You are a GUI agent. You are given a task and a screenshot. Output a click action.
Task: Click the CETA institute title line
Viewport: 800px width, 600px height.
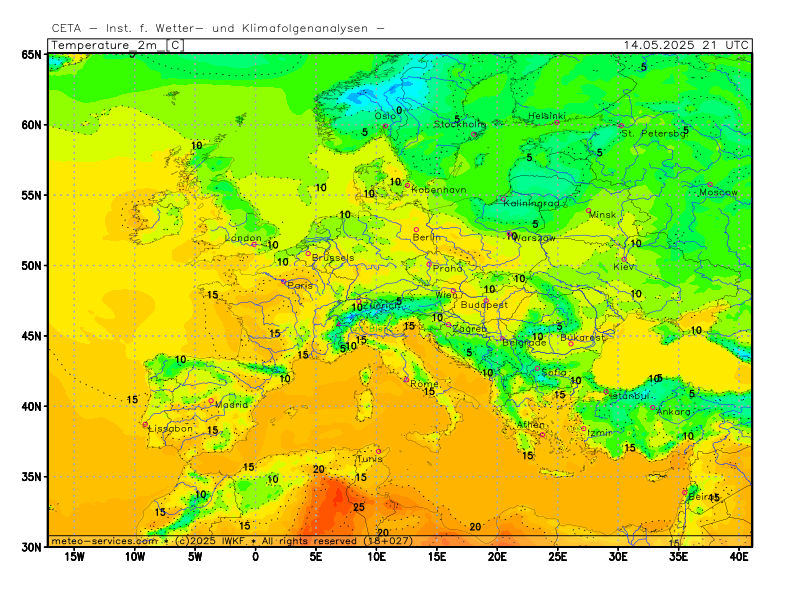coord(218,29)
